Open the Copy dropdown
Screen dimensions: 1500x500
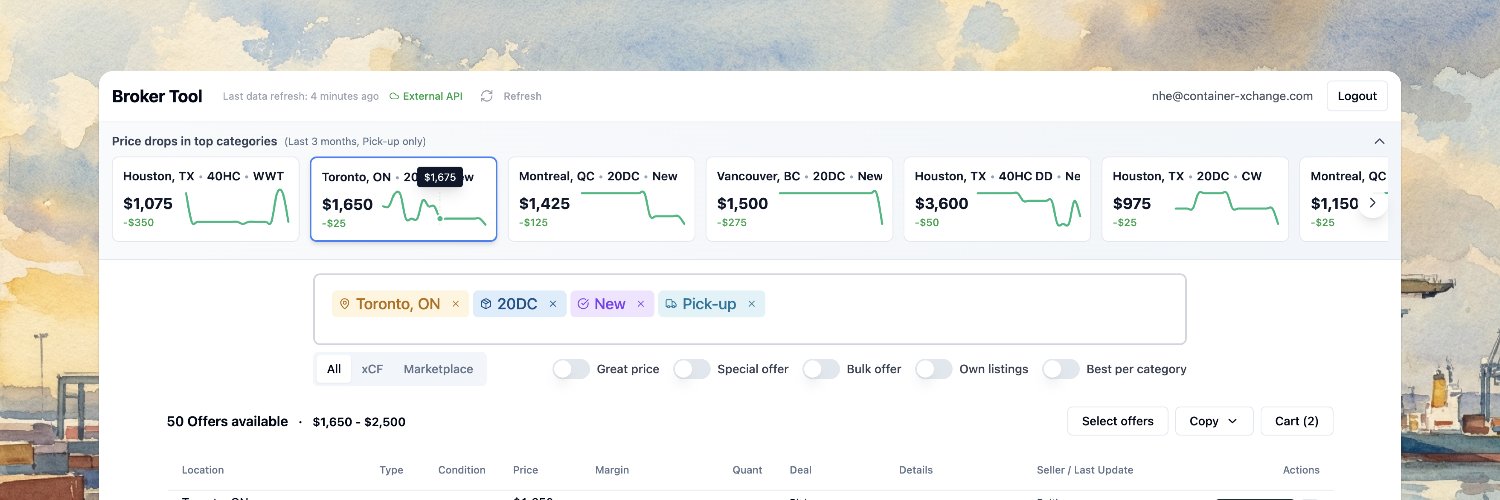1213,421
